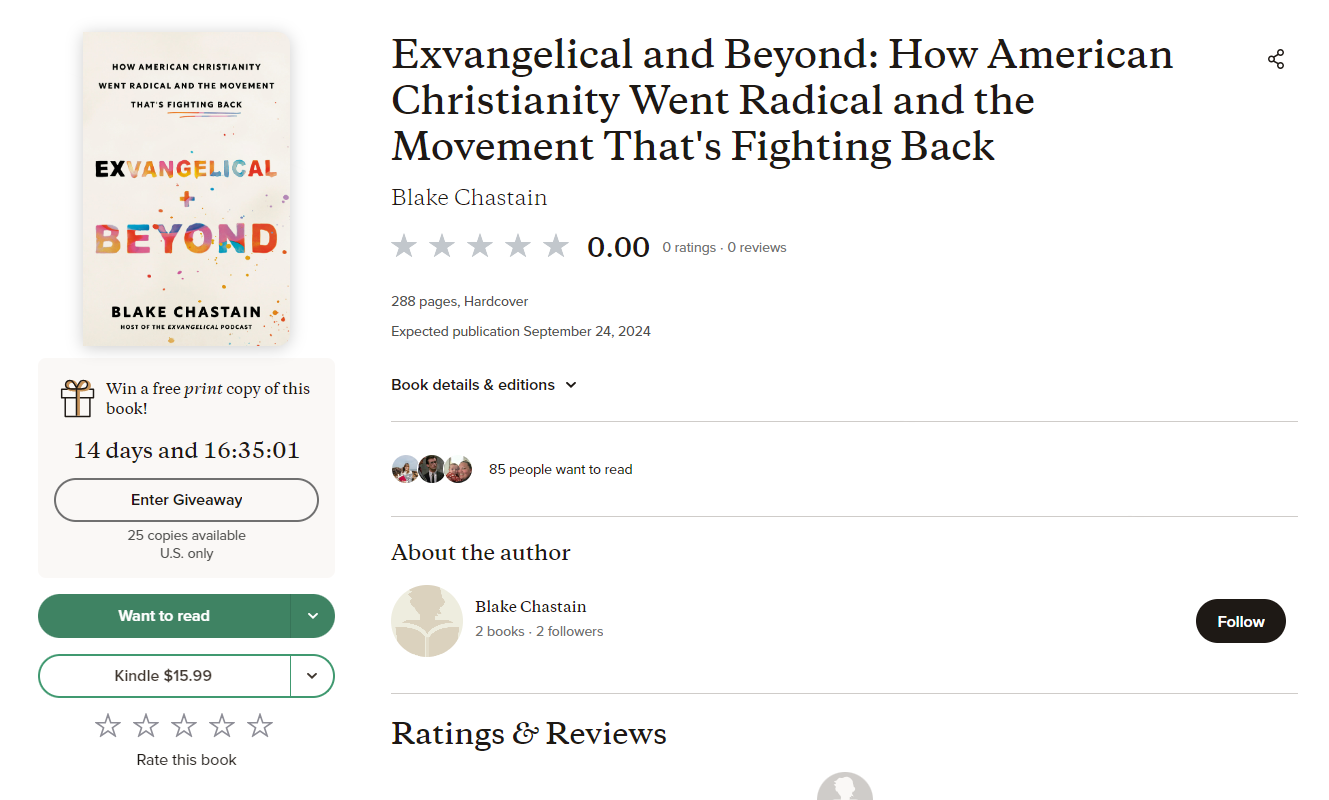1329x800 pixels.
Task: Follow author Blake Chastain
Action: [1240, 621]
